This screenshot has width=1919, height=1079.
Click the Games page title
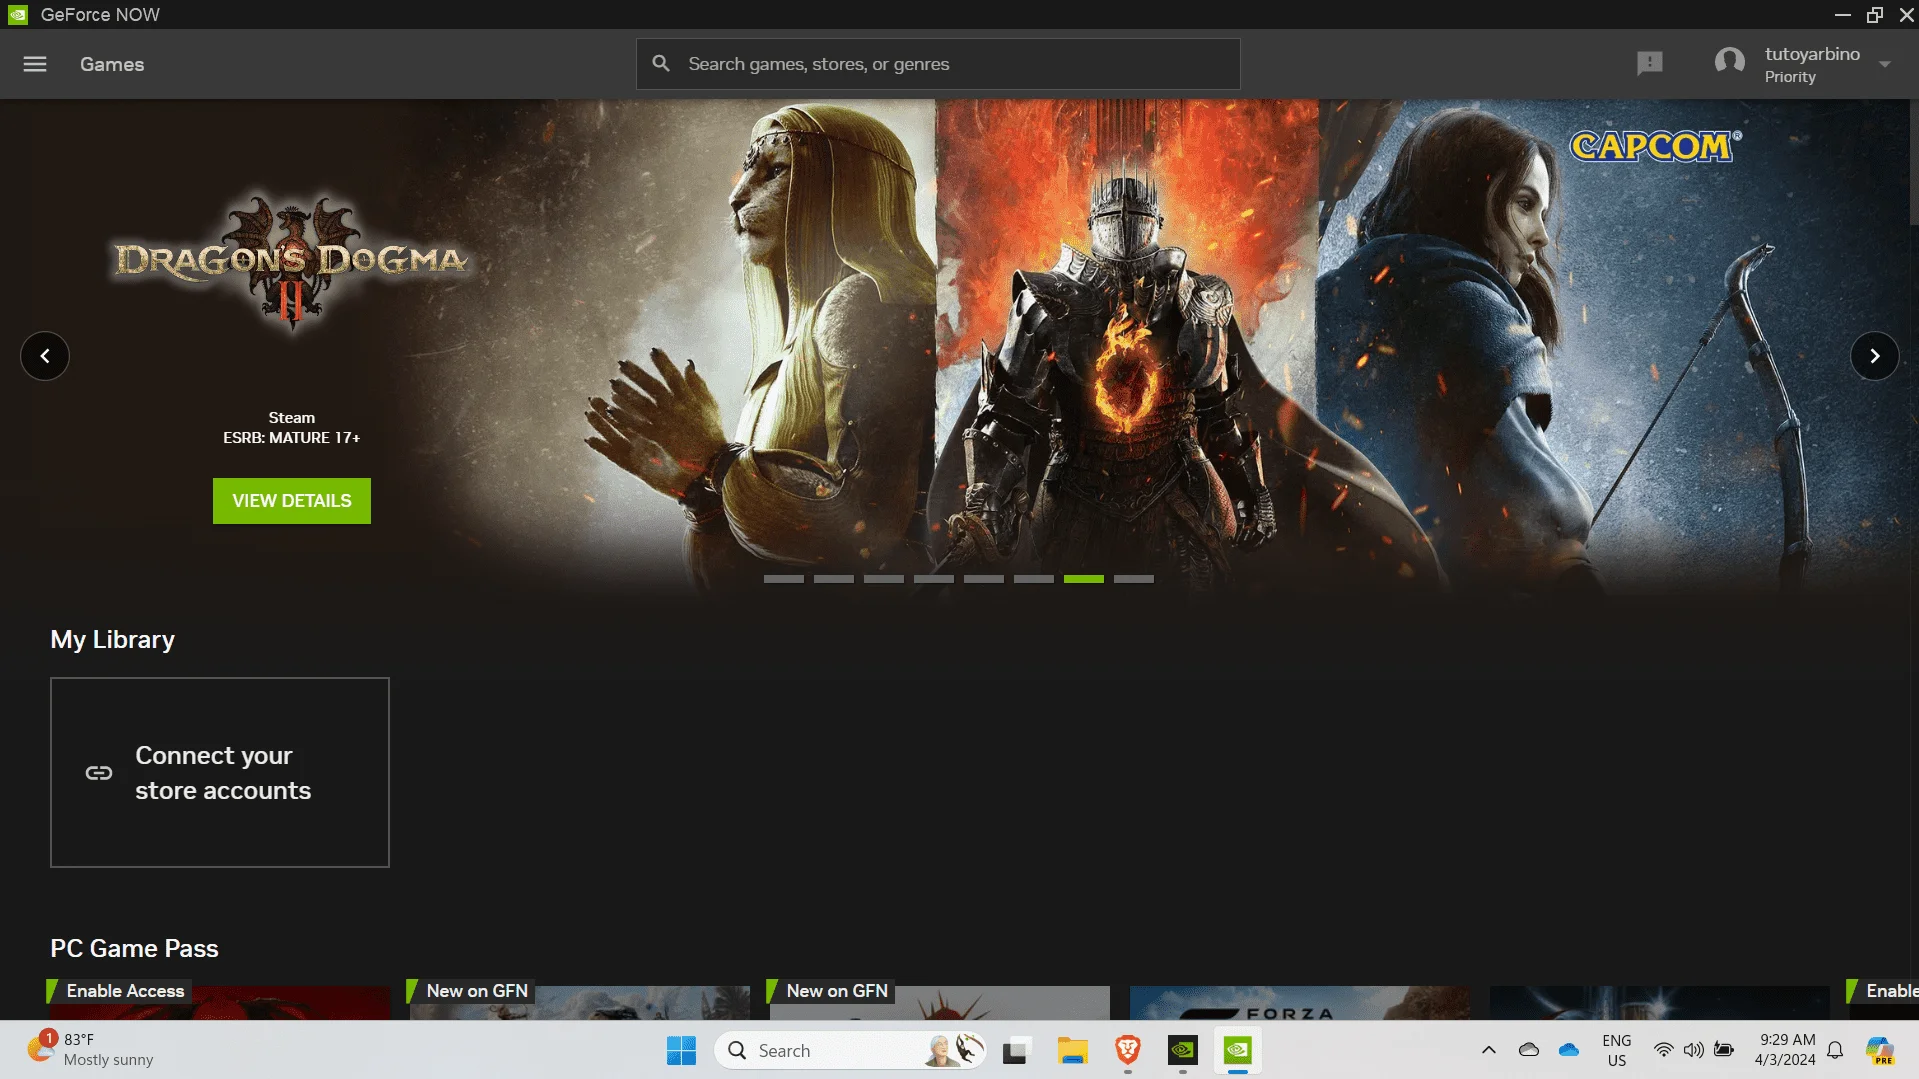point(112,64)
